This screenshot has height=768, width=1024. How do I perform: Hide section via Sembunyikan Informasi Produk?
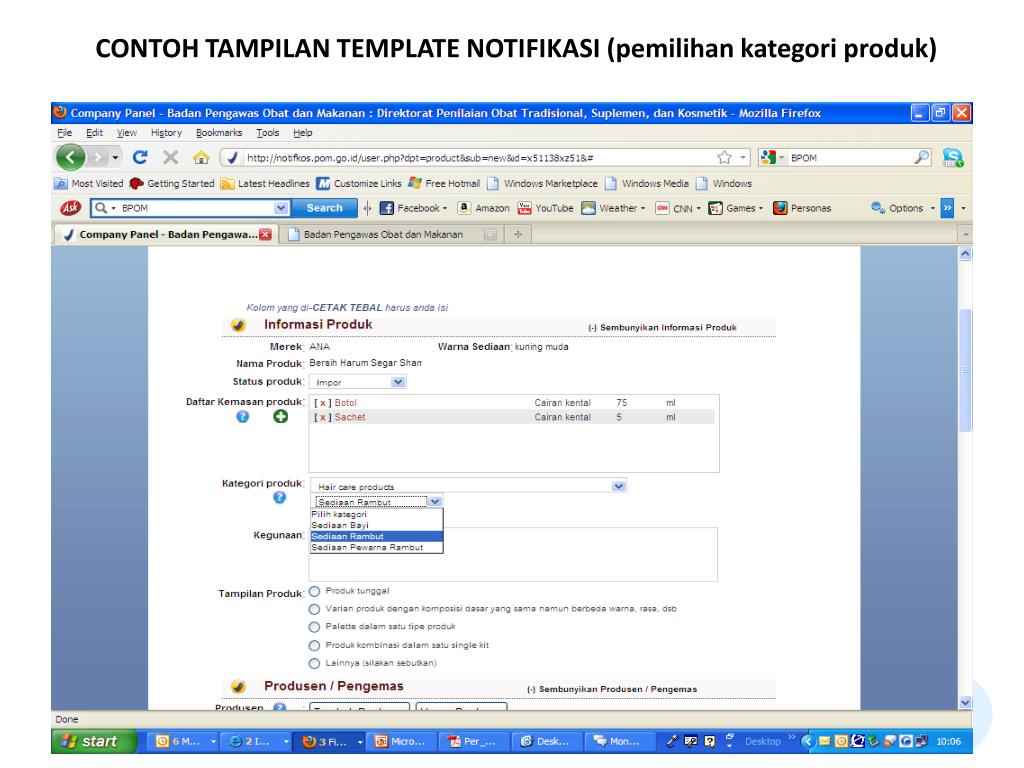coord(662,328)
